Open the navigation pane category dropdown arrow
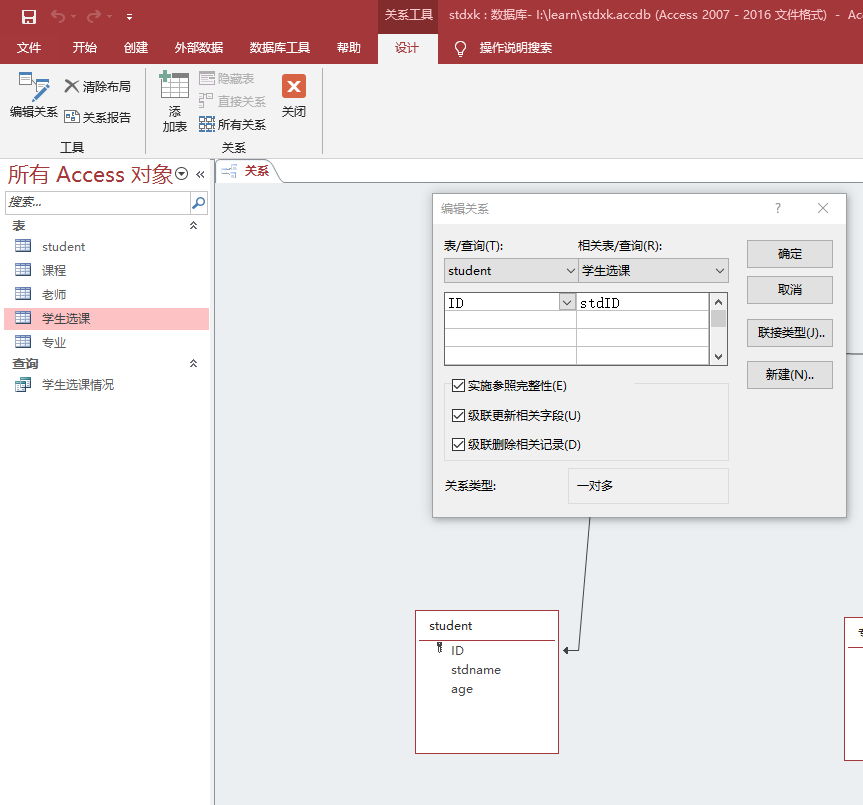Viewport: 863px width, 805px height. tap(182, 174)
